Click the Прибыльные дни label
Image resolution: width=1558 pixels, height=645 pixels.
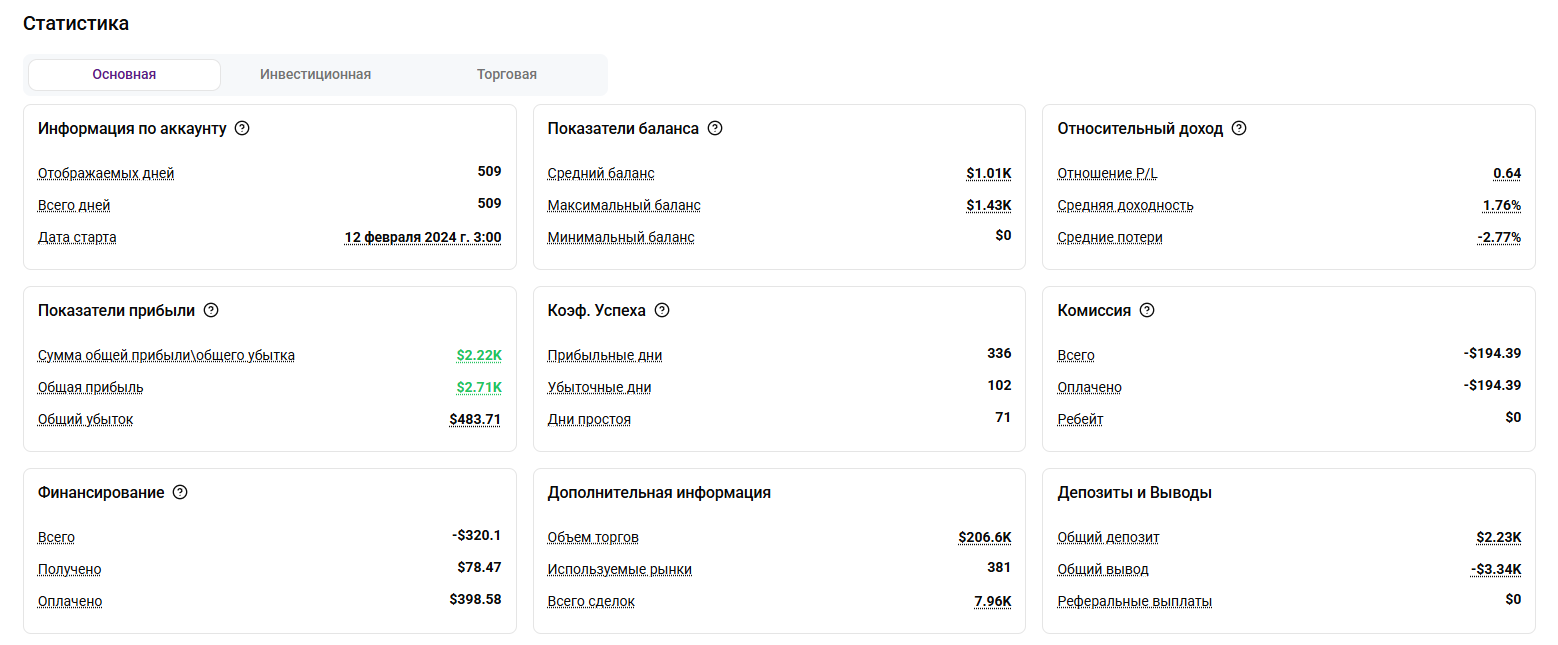tap(604, 355)
